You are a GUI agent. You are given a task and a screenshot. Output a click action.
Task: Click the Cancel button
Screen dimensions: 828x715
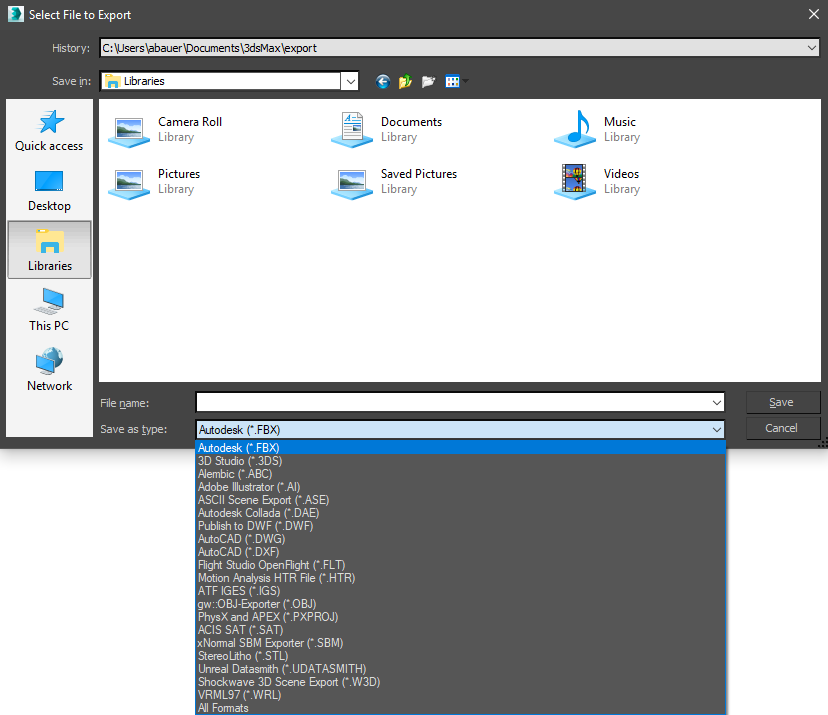[x=783, y=428]
